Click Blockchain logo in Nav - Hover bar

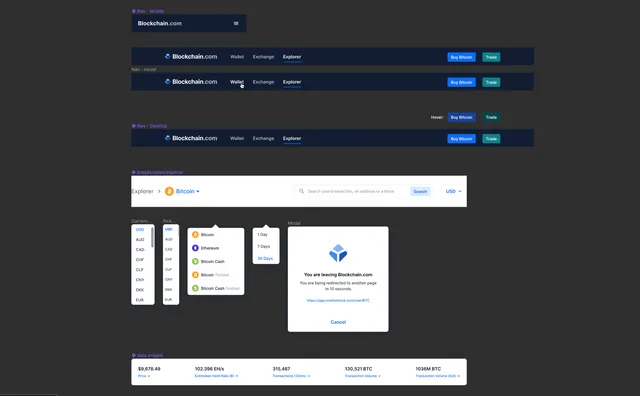pos(167,82)
